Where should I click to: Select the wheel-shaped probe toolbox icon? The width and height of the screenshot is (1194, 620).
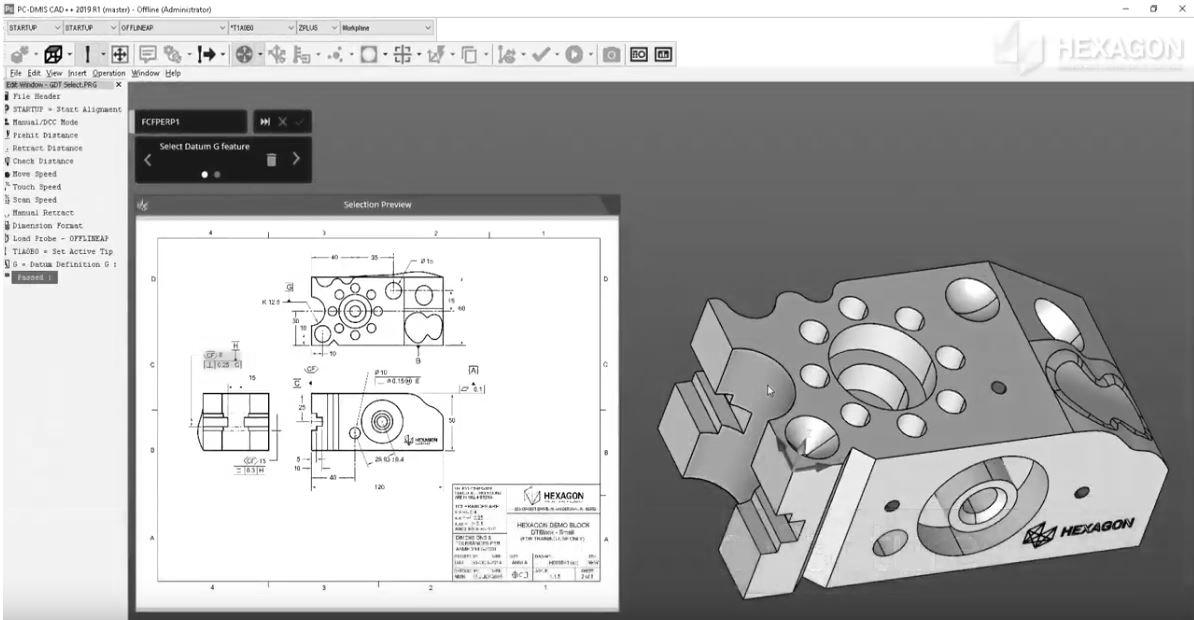coord(246,53)
